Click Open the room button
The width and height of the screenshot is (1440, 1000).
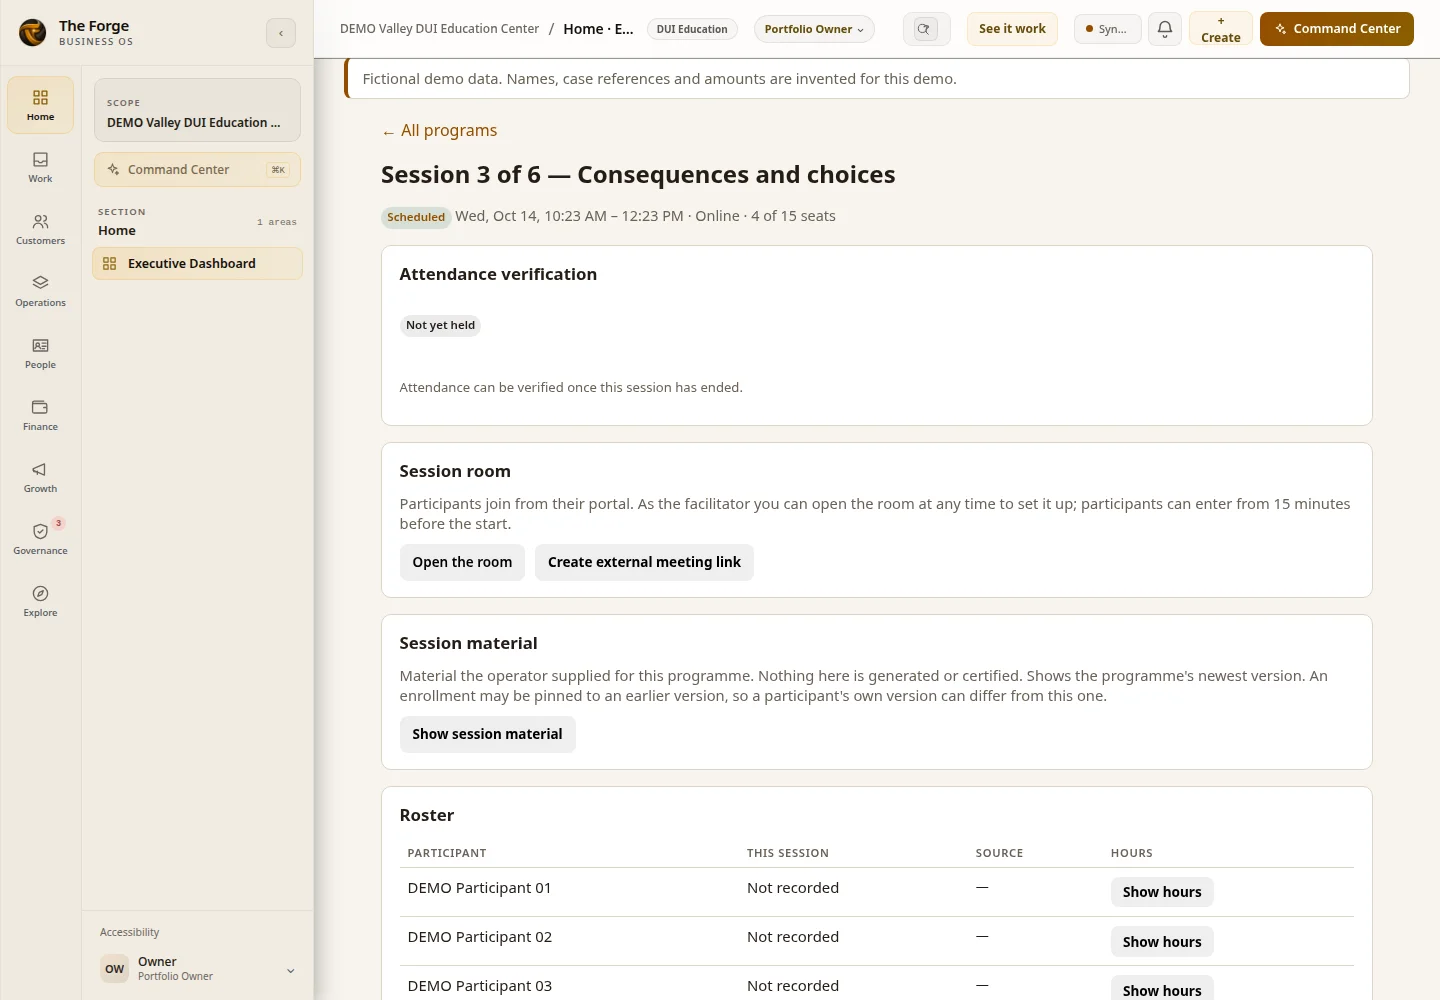pyautogui.click(x=462, y=562)
